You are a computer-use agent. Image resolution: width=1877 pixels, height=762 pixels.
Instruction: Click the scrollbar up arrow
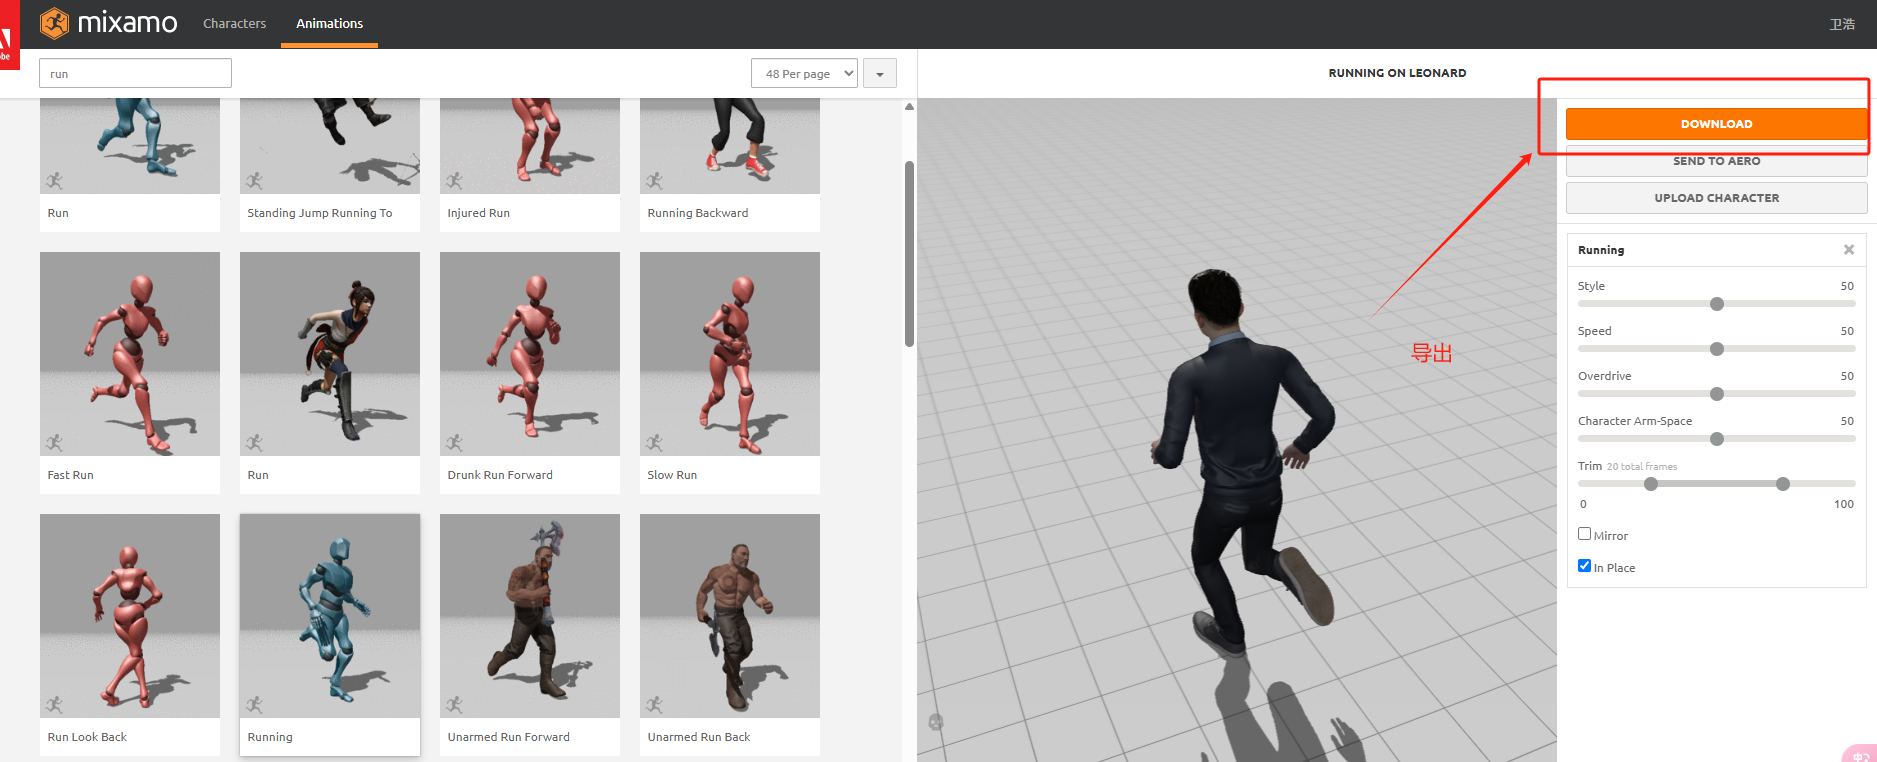tap(909, 106)
